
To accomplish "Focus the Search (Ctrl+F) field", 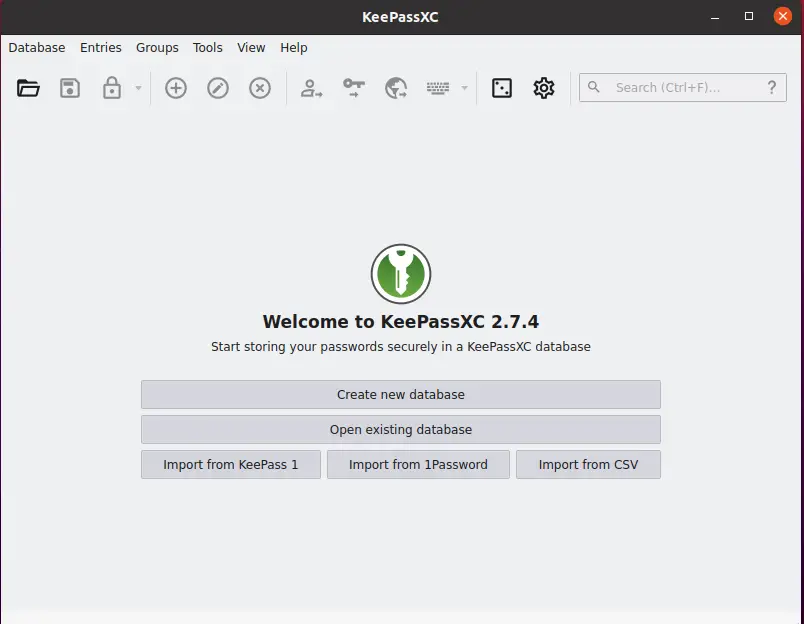I will (682, 87).
